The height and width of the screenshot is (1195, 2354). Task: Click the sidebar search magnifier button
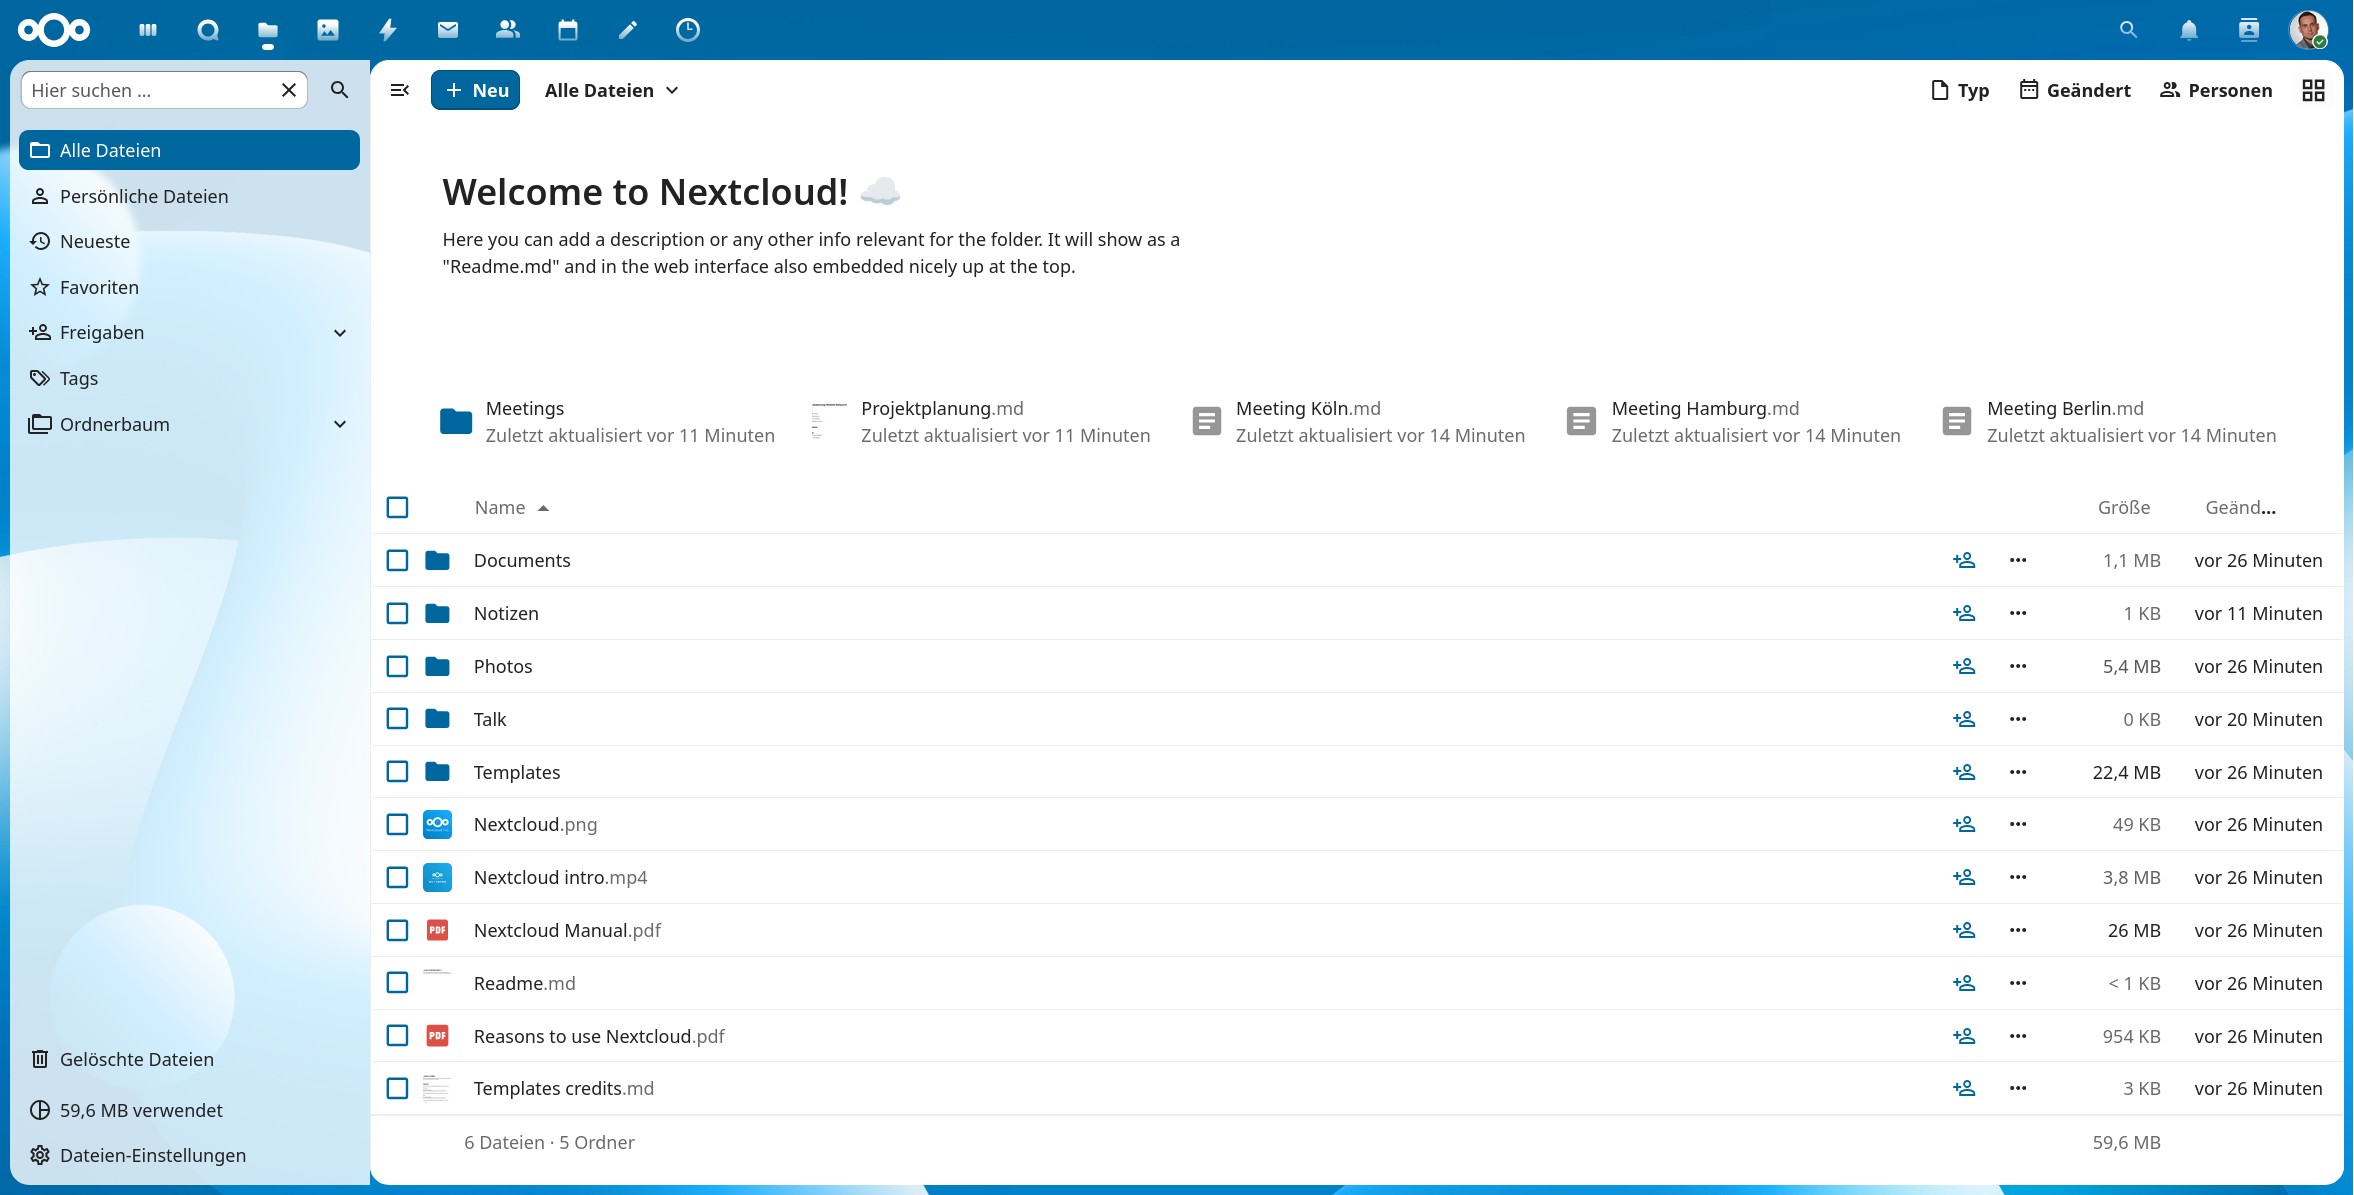tap(340, 90)
